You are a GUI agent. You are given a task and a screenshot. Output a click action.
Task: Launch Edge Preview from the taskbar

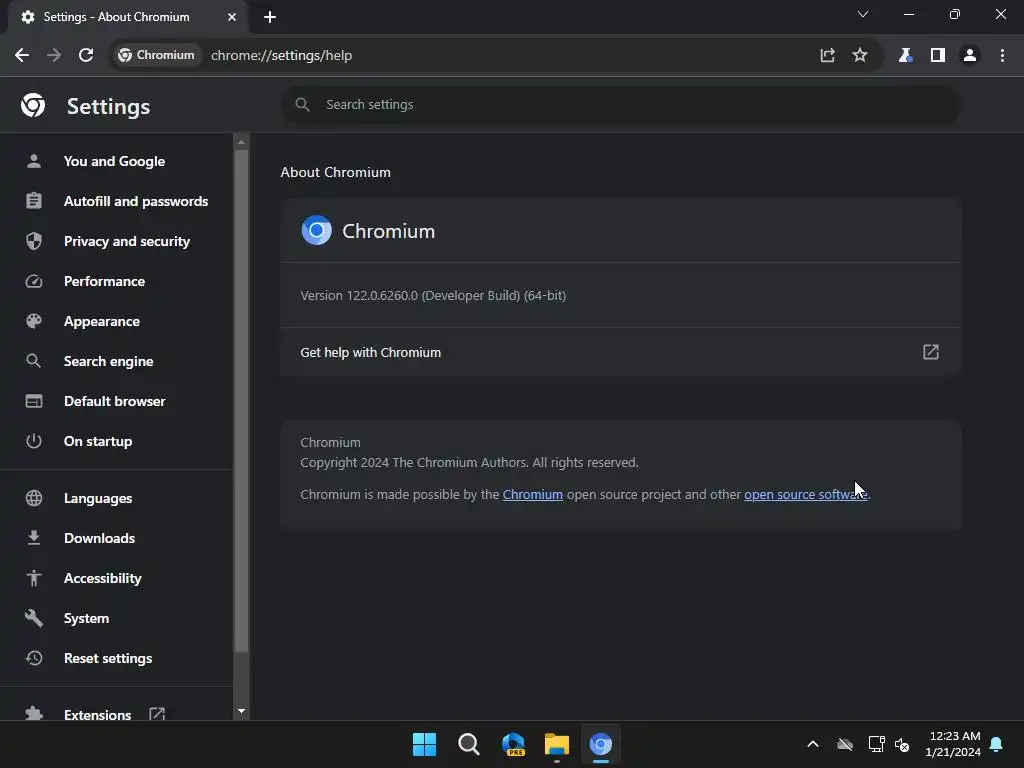[513, 744]
